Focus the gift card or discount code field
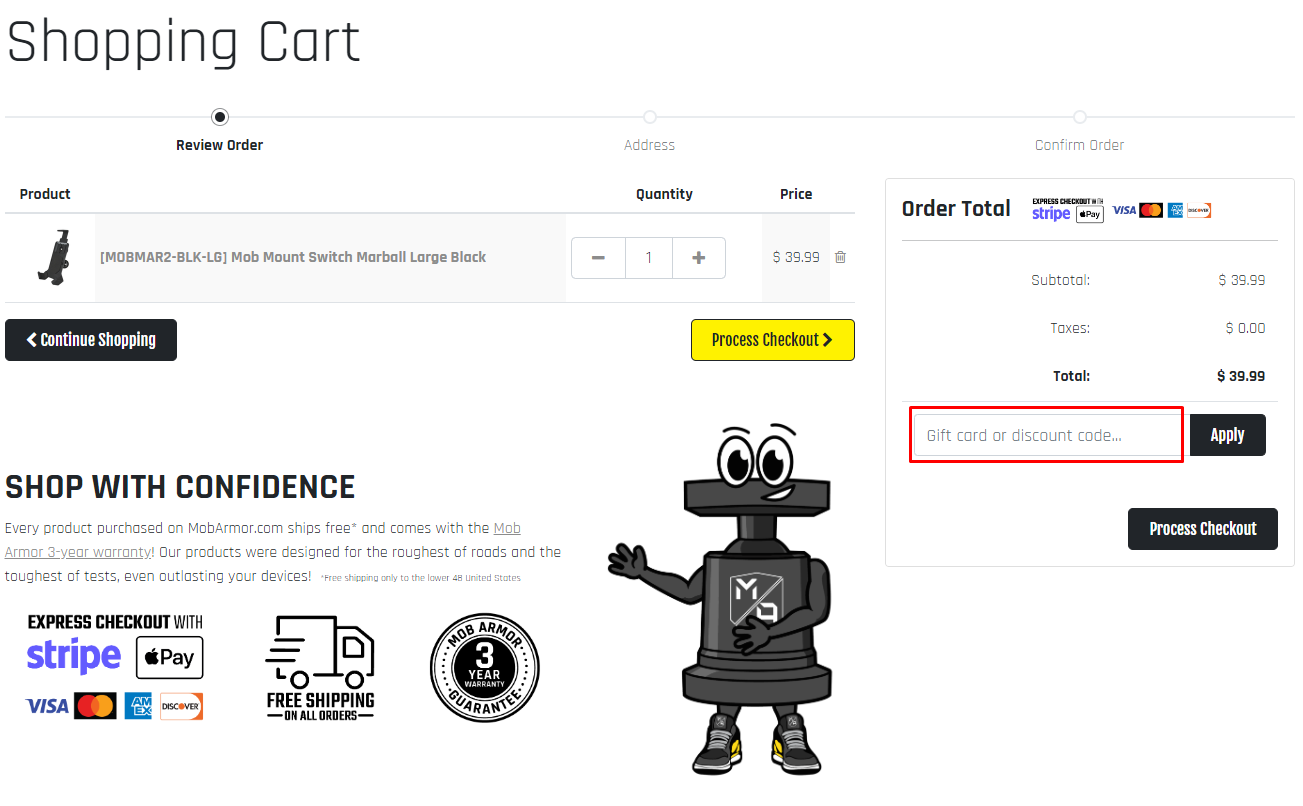1303x806 pixels. click(x=1046, y=435)
